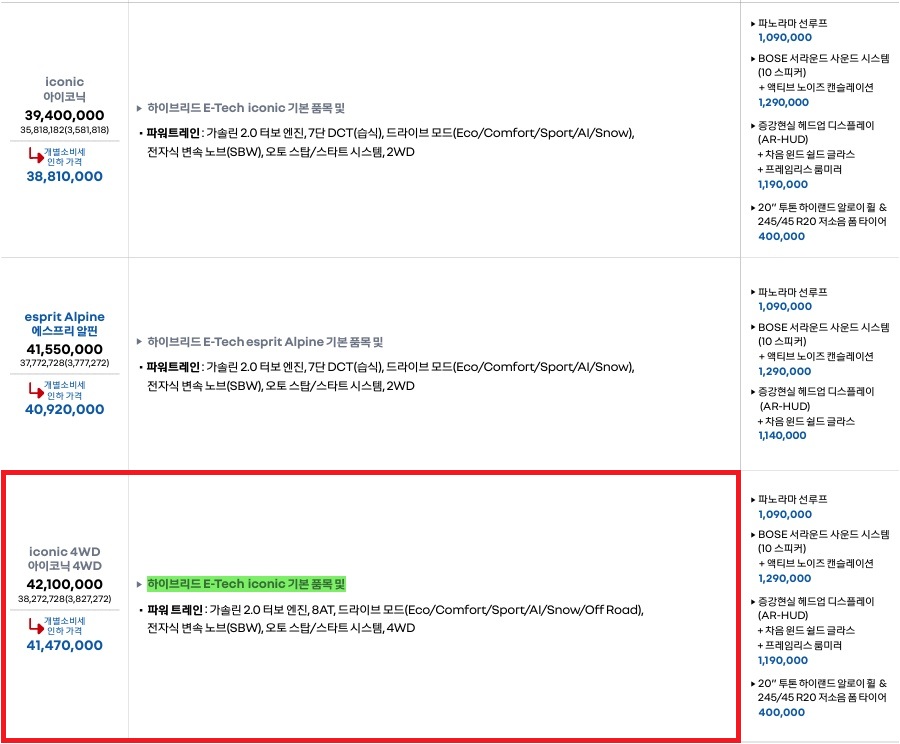900x744 pixels.
Task: Click the 1,140,000 AR-HUD option price
Action: click(x=783, y=436)
